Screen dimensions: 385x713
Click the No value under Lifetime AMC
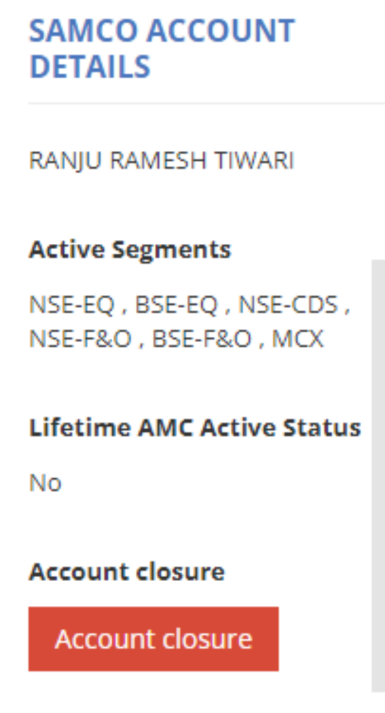(x=45, y=482)
